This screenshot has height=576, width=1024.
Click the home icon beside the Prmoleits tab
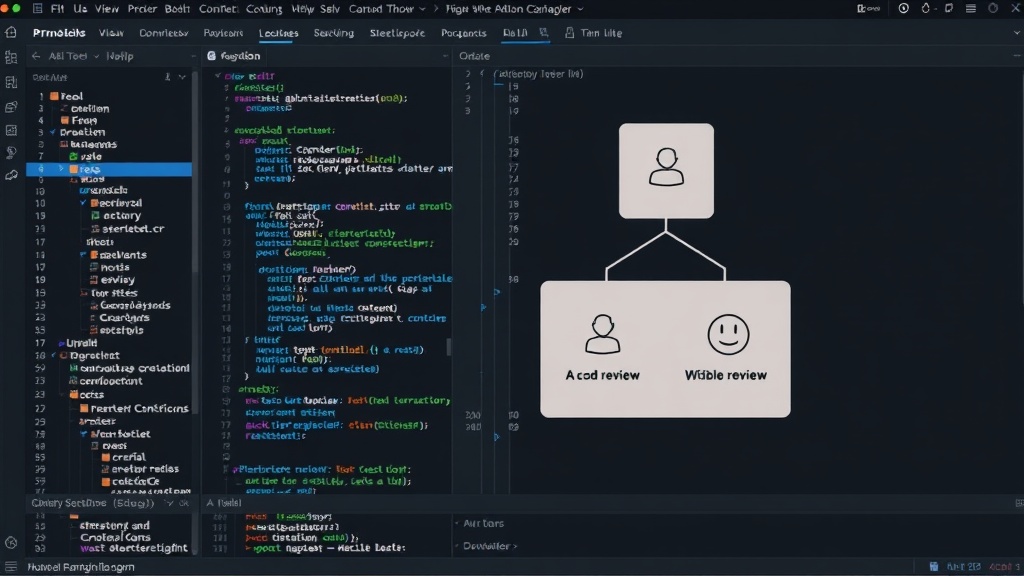click(11, 32)
